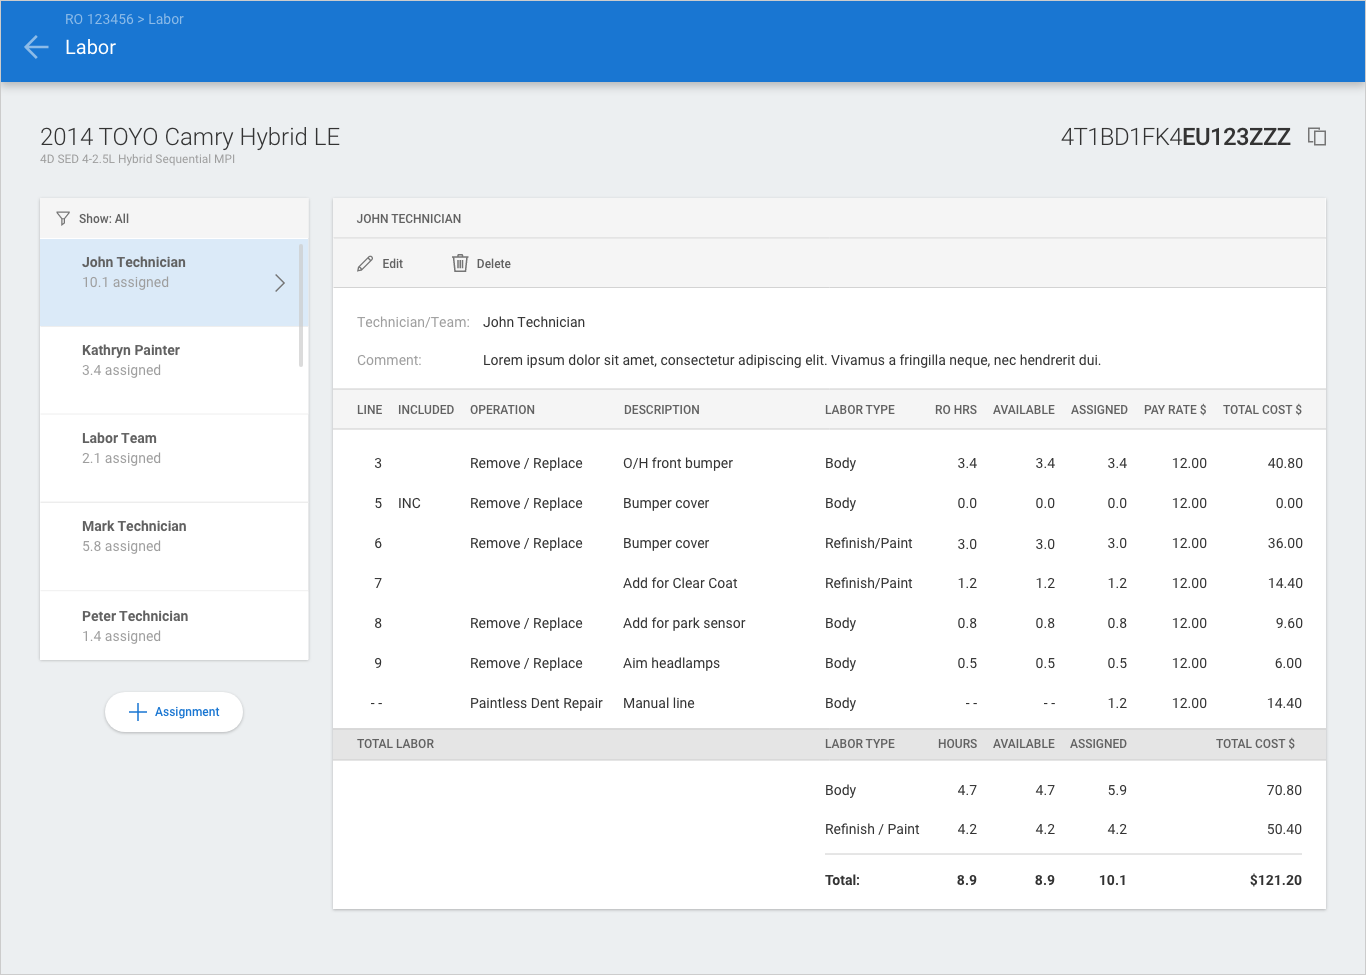Click the PAY RATE $ column header
Viewport: 1366px width, 975px height.
coord(1174,410)
